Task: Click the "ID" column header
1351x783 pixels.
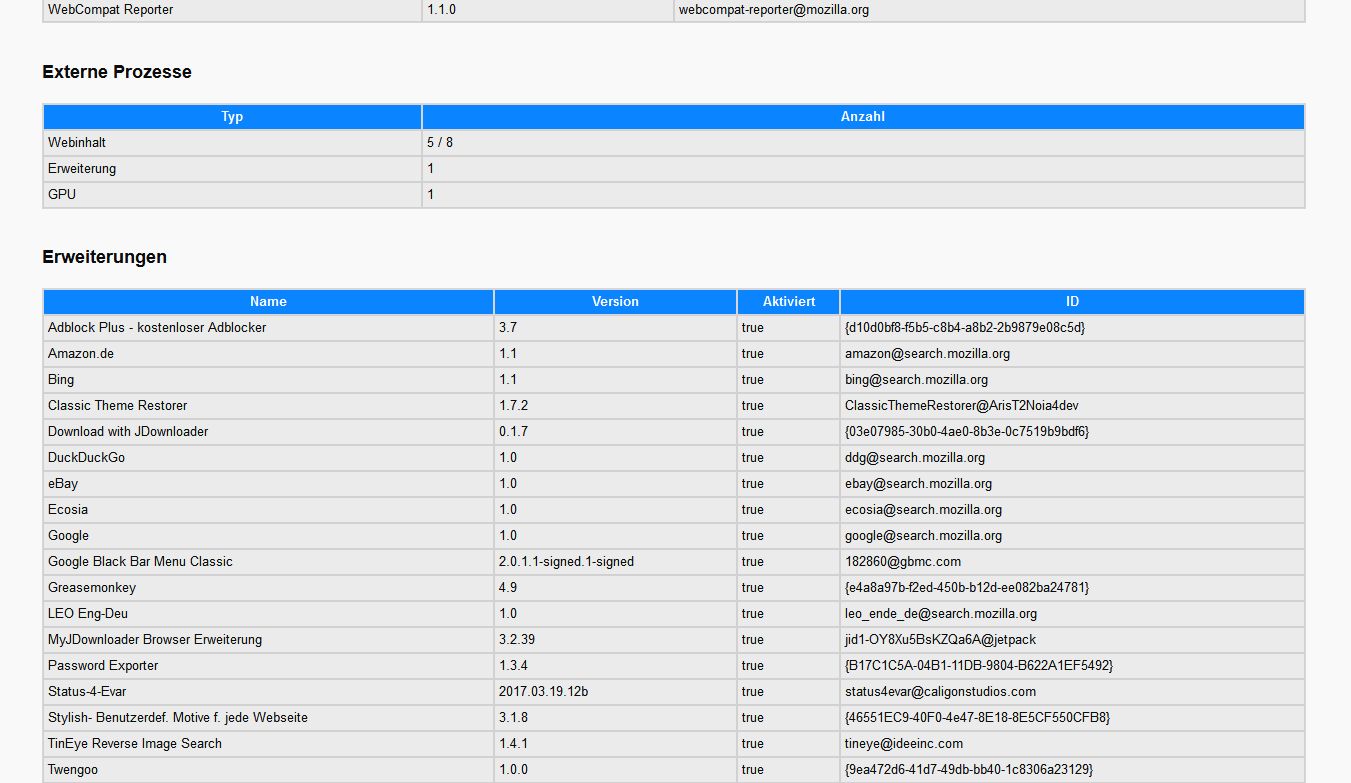Action: tap(1072, 302)
